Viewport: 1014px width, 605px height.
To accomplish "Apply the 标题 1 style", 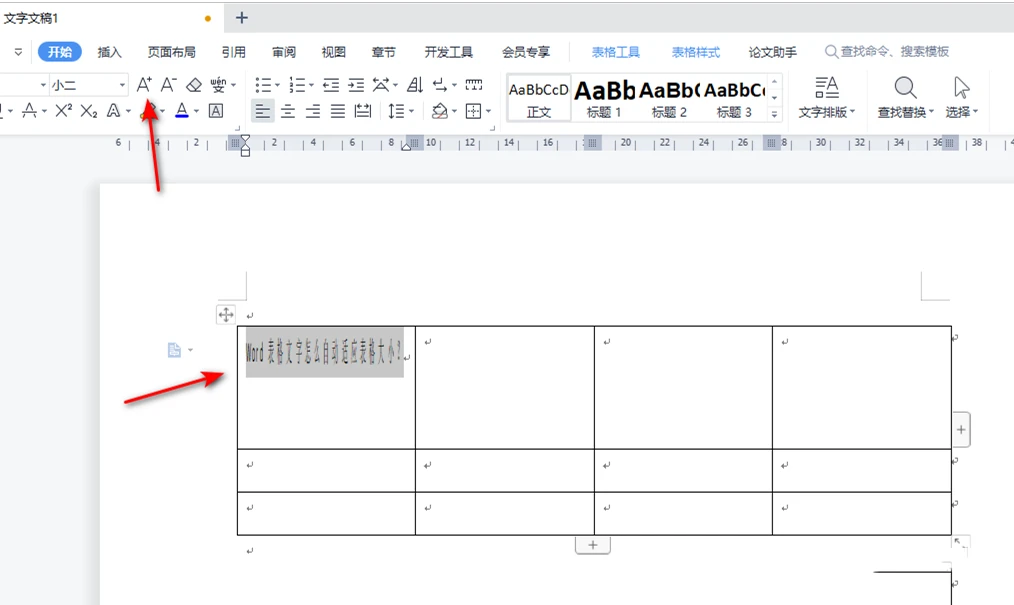I will (x=604, y=98).
